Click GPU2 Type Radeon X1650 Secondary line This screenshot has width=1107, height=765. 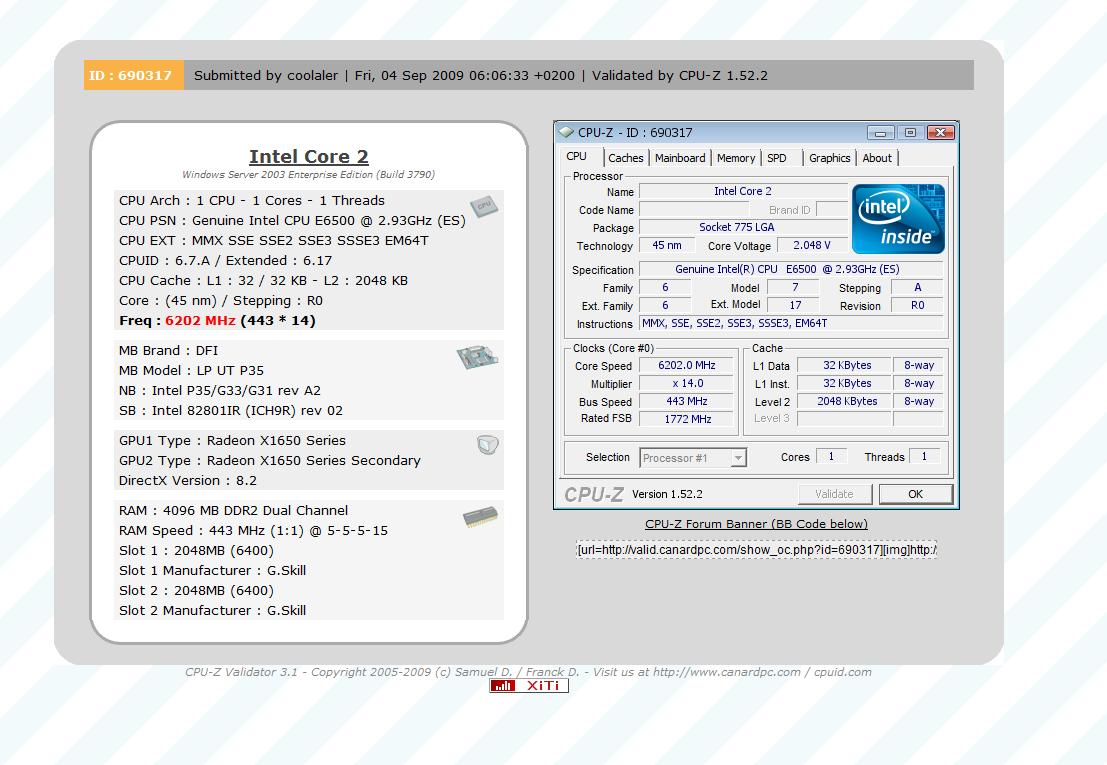pyautogui.click(x=270, y=461)
